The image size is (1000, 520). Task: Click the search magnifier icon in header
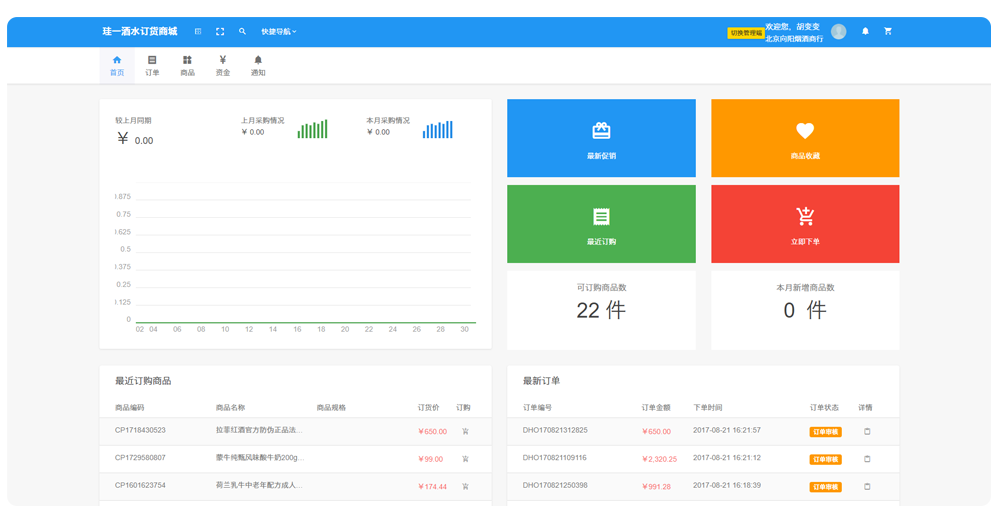click(242, 31)
